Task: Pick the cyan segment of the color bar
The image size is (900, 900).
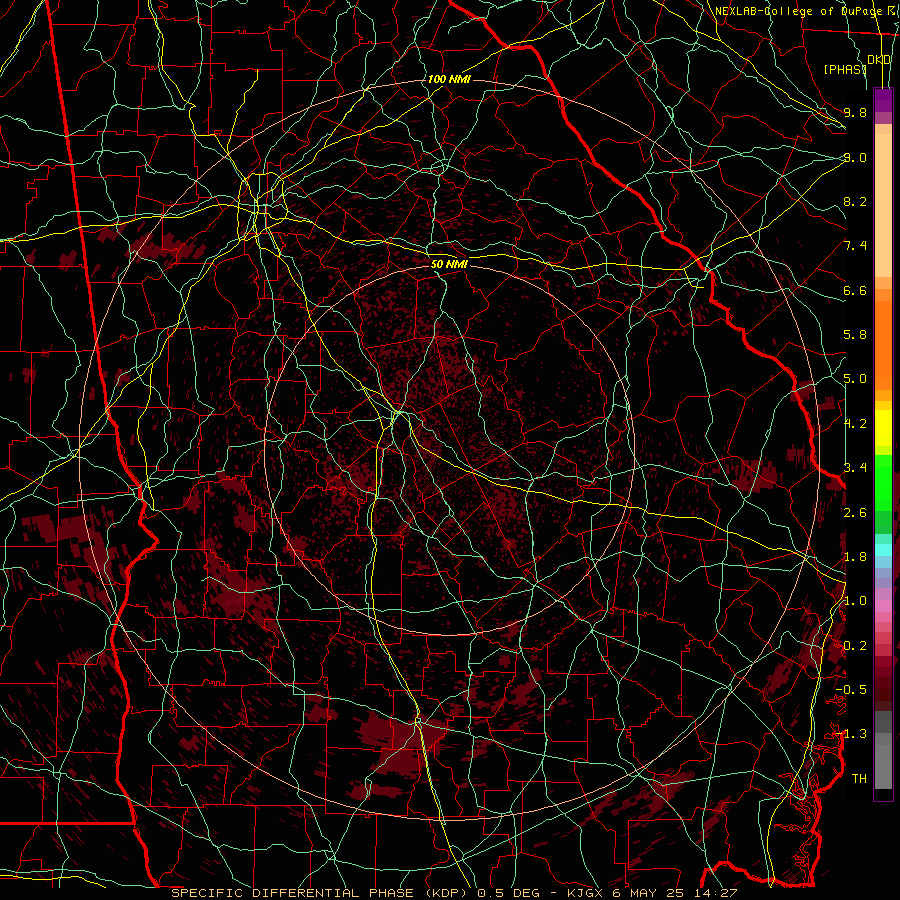Action: click(x=883, y=550)
